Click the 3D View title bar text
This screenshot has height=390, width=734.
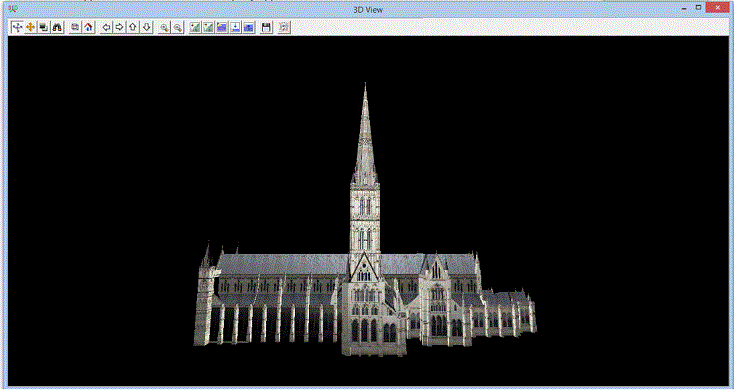click(x=367, y=9)
